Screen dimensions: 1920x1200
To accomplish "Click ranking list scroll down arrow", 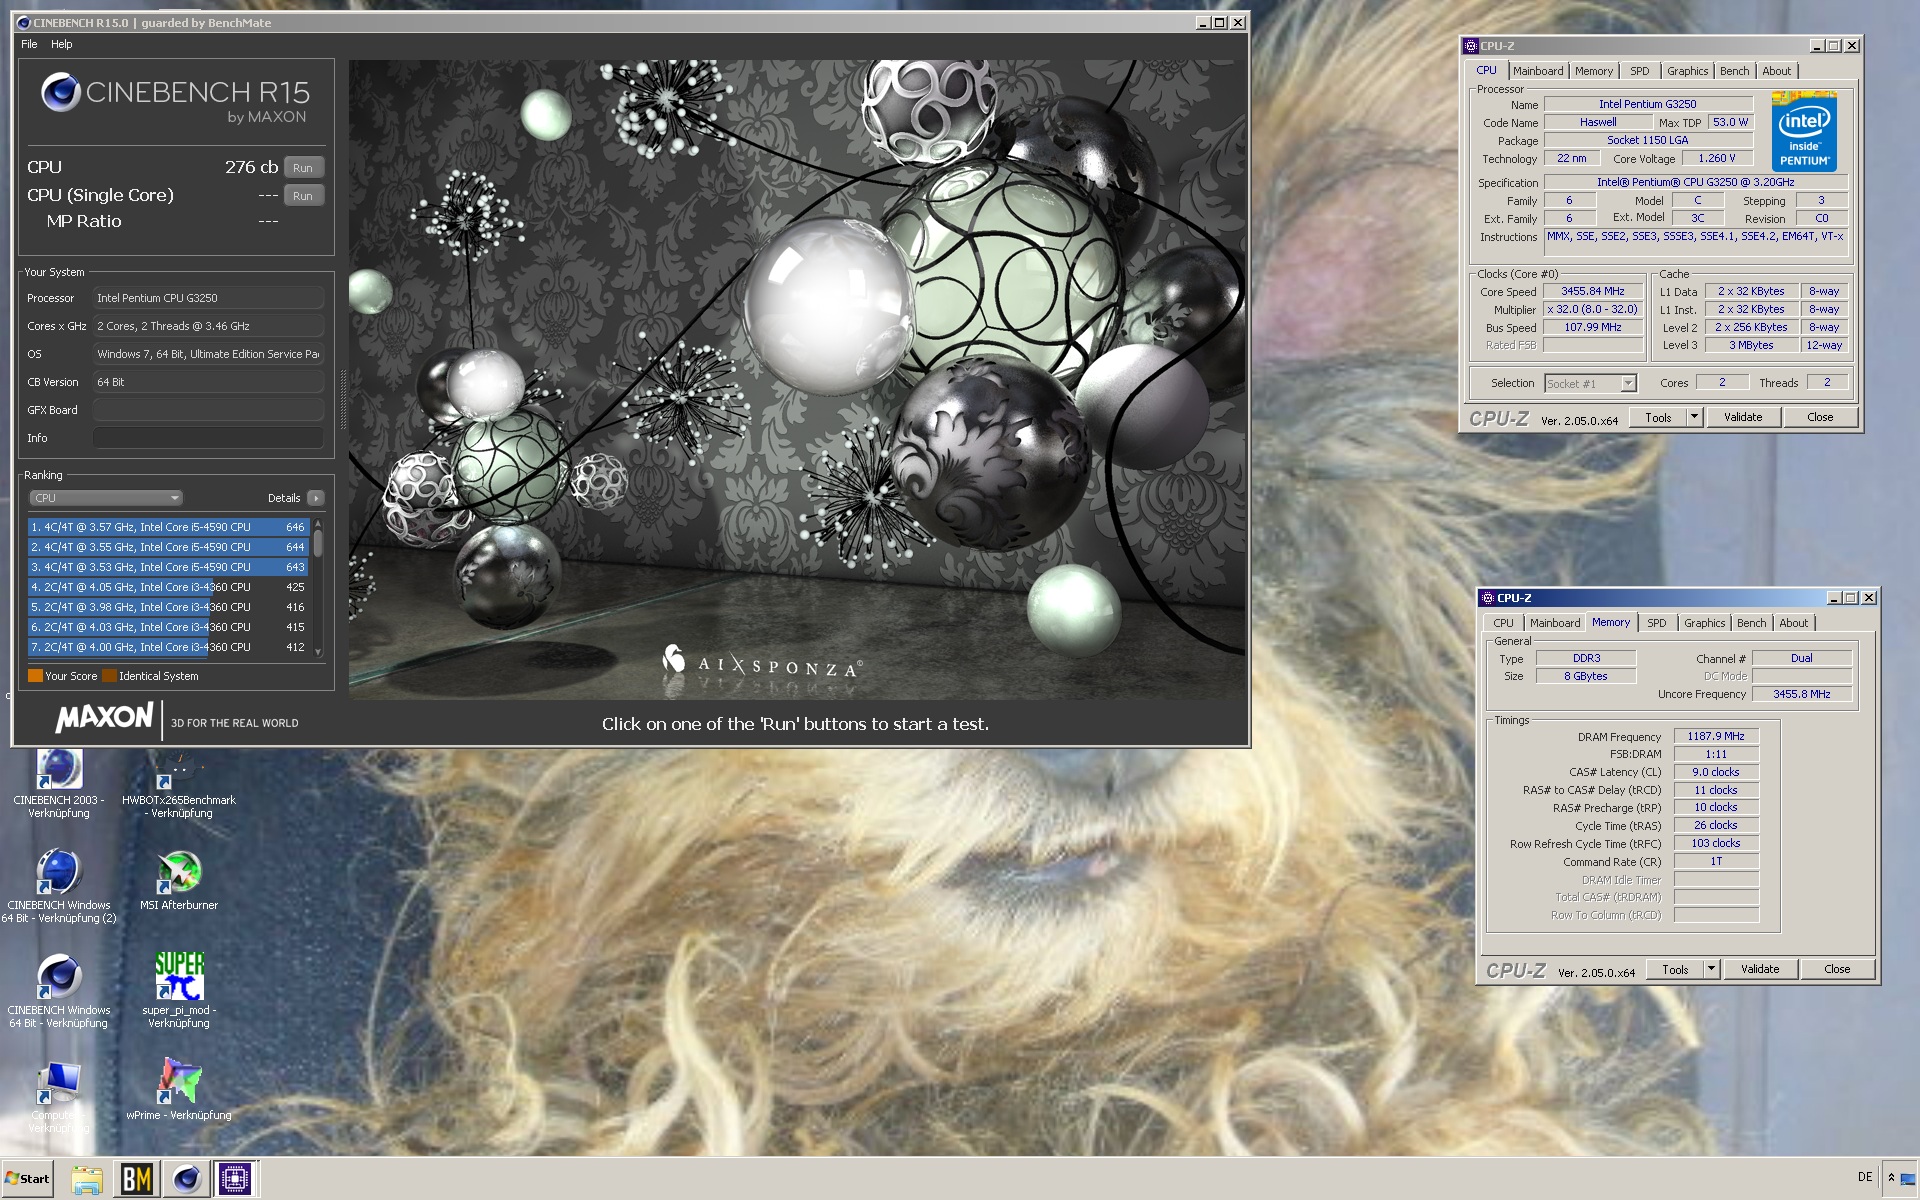I will (x=318, y=652).
